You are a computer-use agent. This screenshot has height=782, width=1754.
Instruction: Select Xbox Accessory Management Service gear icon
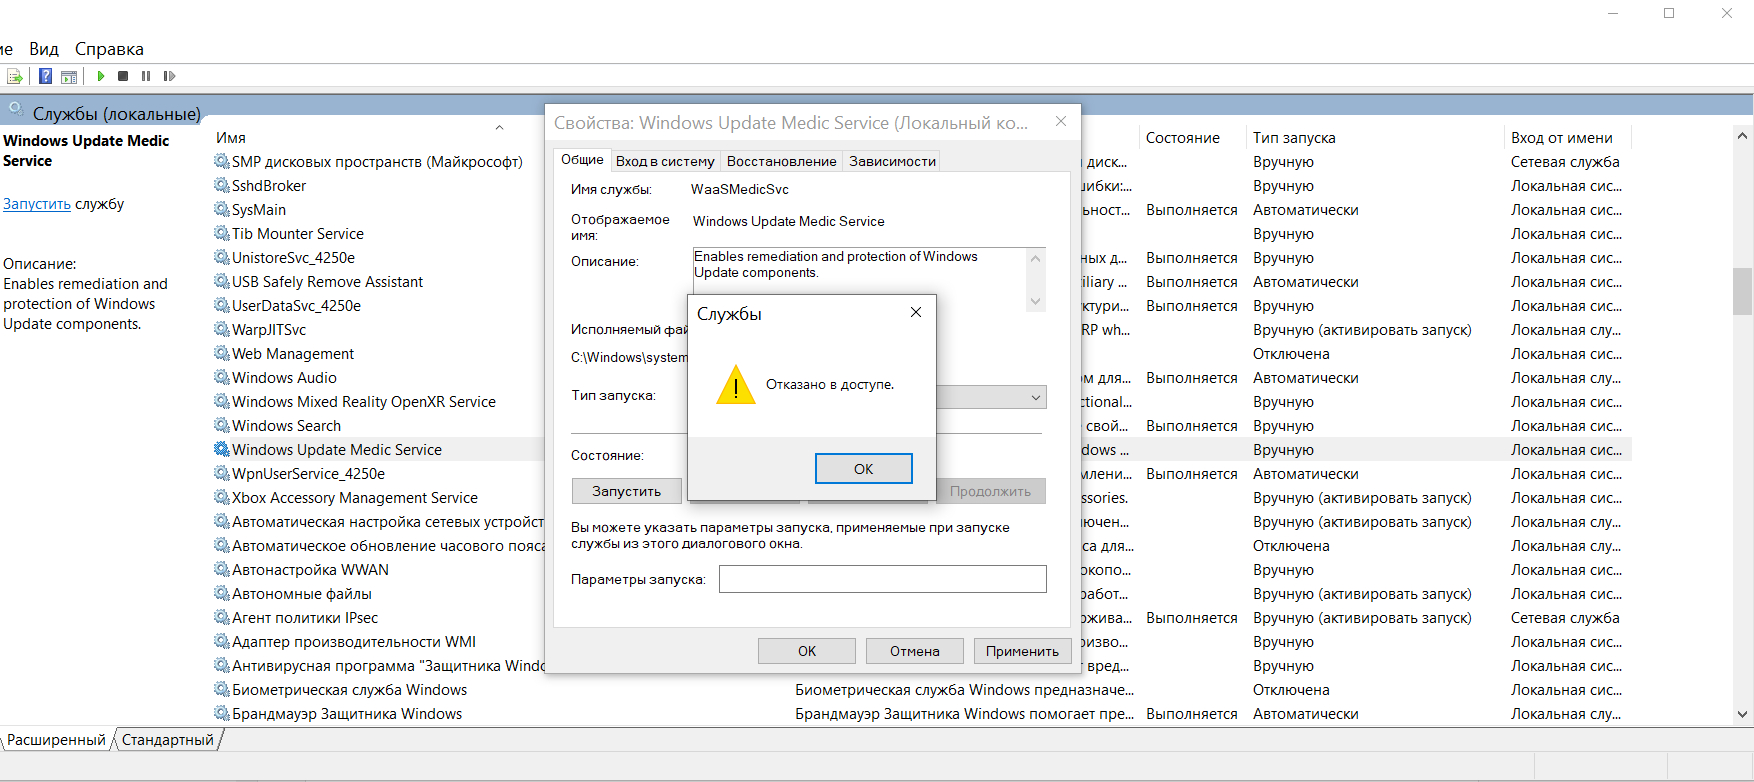tap(221, 497)
